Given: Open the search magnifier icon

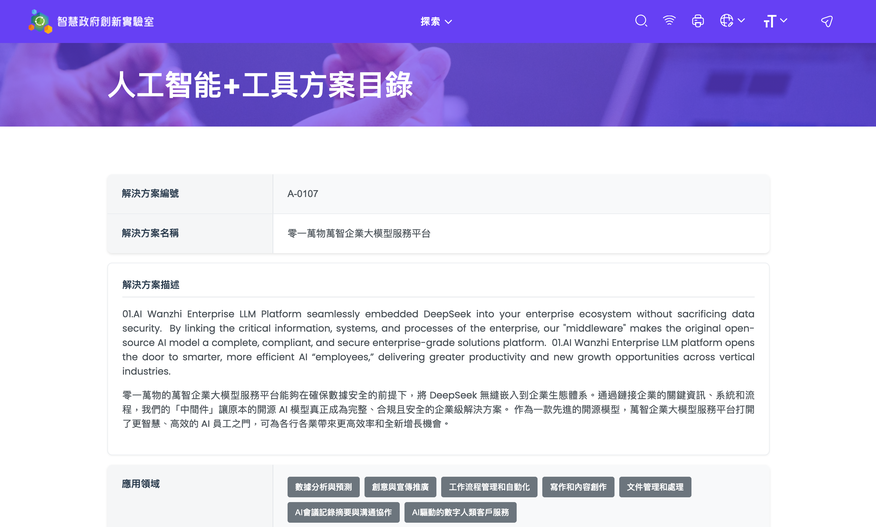Looking at the screenshot, I should 641,21.
